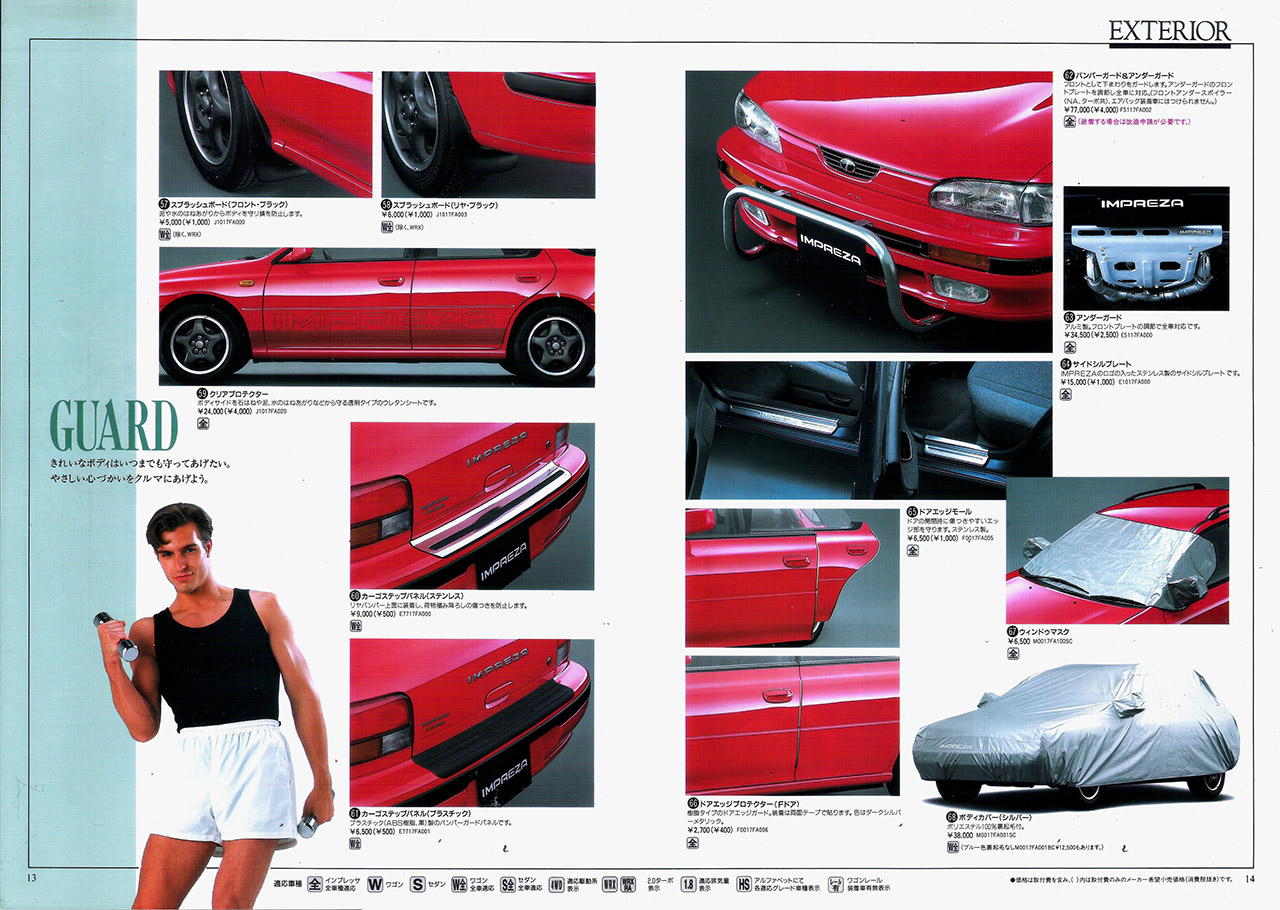Click the front bumper guard photo
This screenshot has height=910, width=1280.
tap(869, 211)
